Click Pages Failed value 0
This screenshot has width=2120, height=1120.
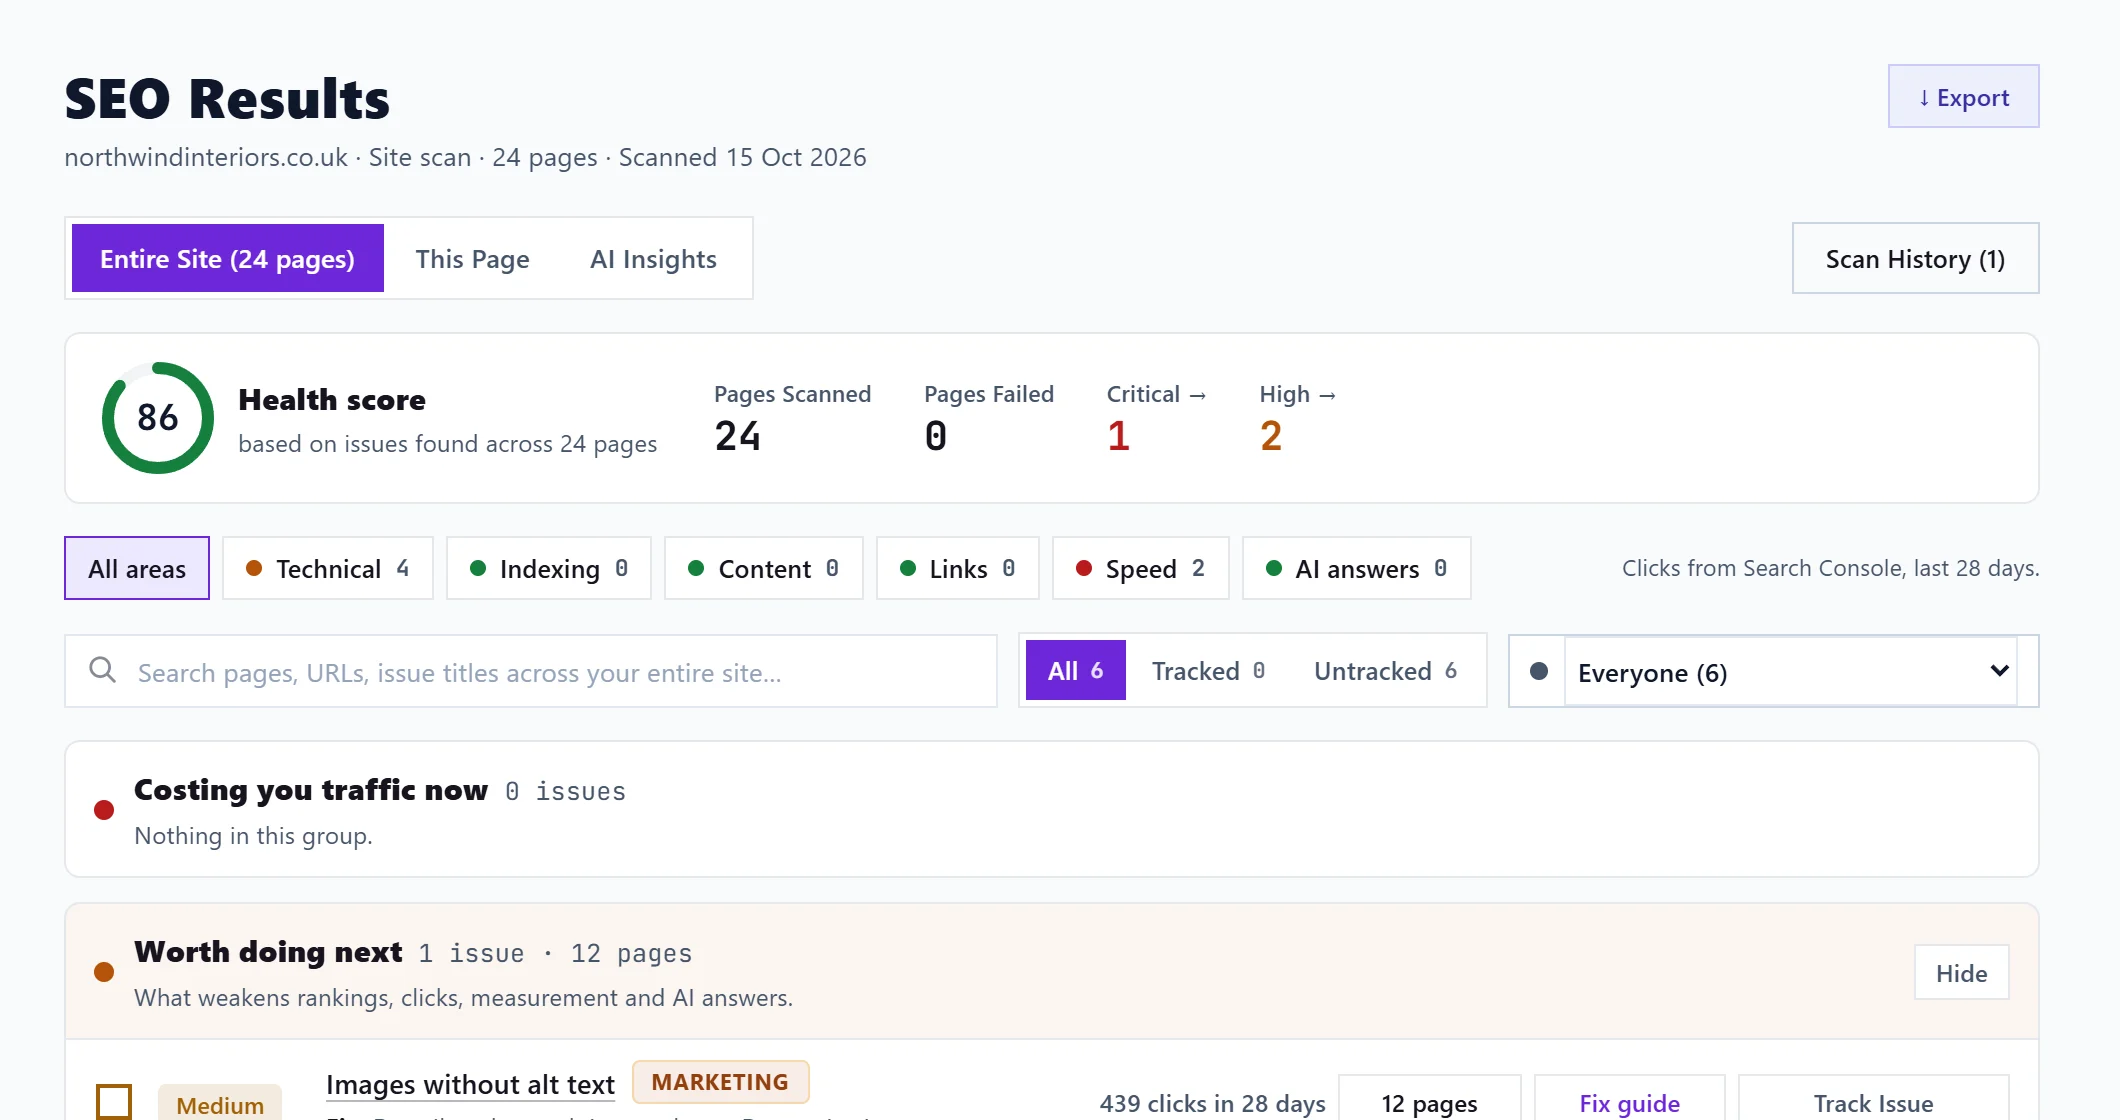(936, 436)
